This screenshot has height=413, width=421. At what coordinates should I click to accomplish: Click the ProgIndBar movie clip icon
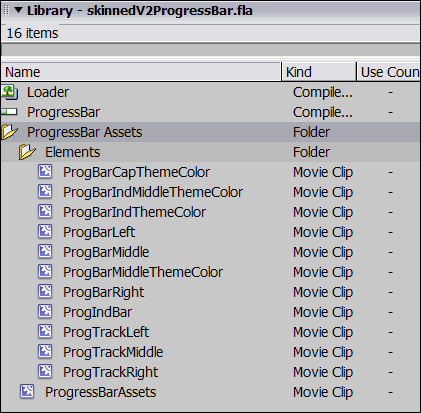point(45,312)
